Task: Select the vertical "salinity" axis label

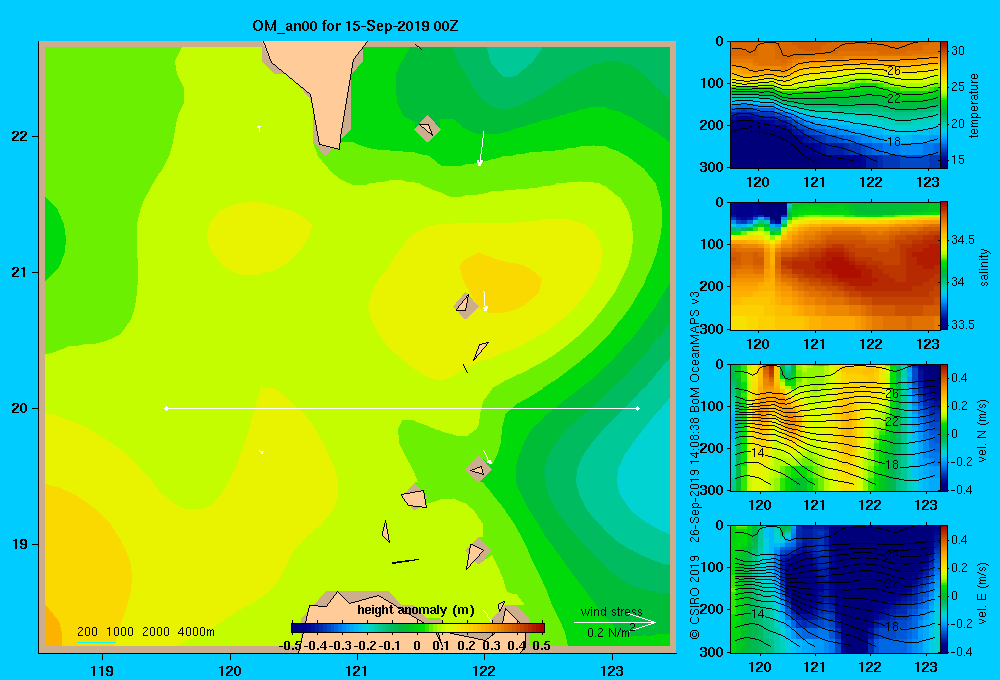Action: [984, 267]
